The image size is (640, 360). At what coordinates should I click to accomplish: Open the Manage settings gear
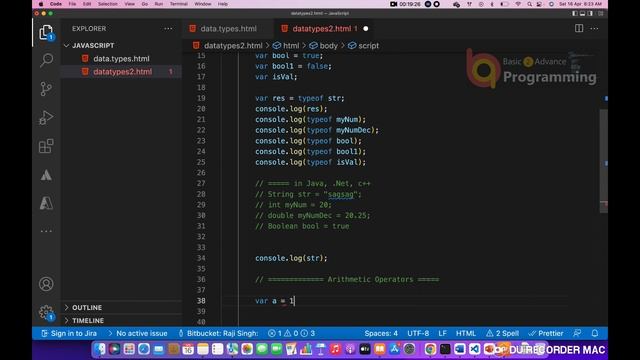coord(46,313)
